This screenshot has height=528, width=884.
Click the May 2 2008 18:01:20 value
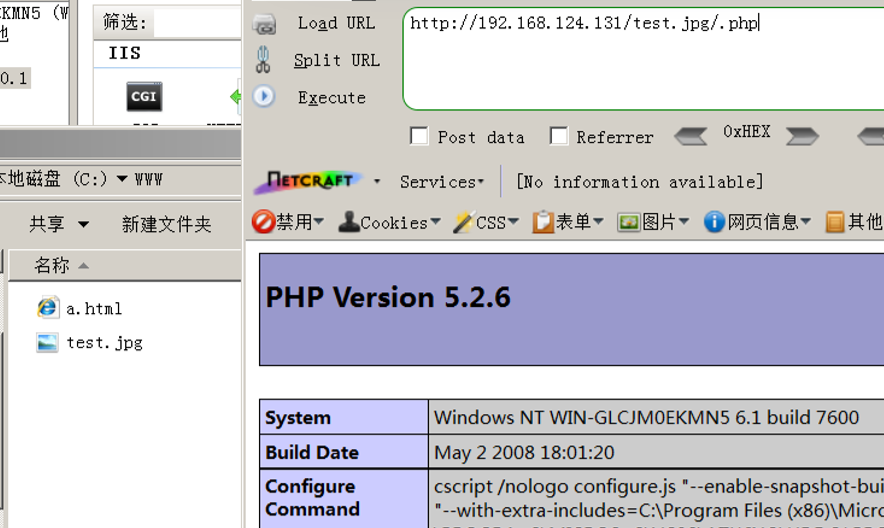click(x=524, y=452)
